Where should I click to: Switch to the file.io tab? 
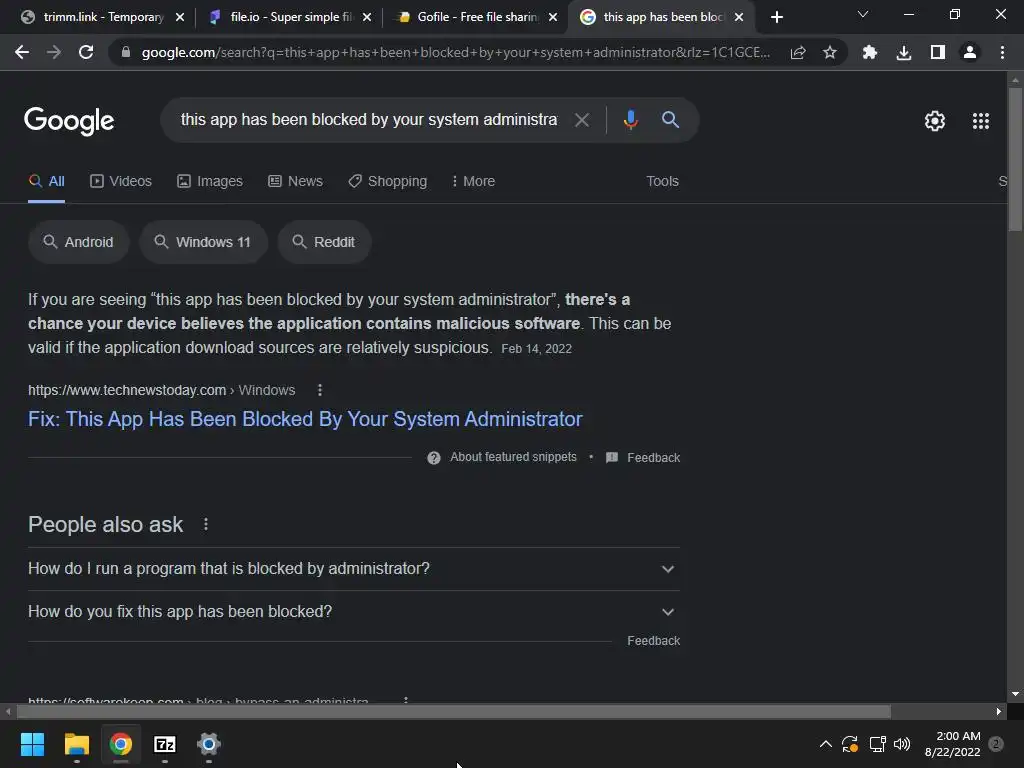click(287, 17)
